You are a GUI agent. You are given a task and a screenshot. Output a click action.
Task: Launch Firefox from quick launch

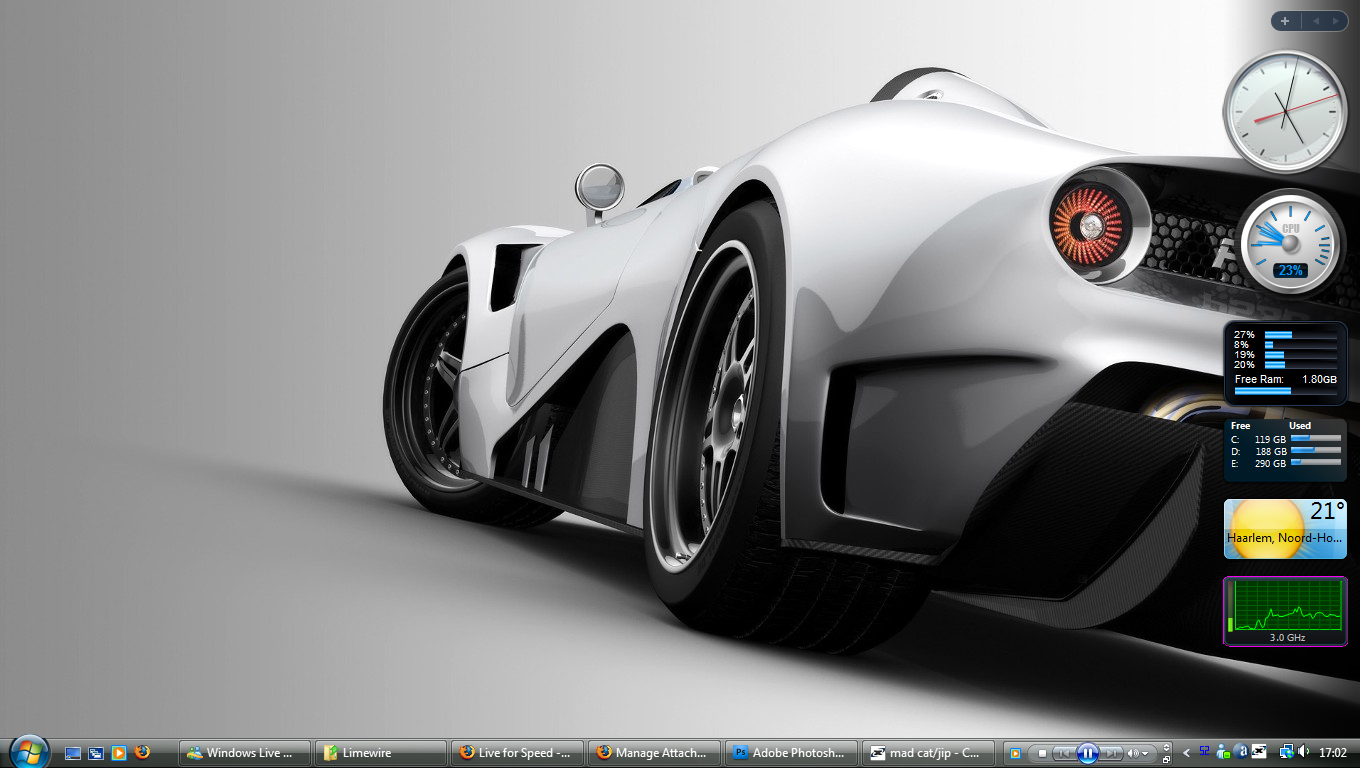142,752
